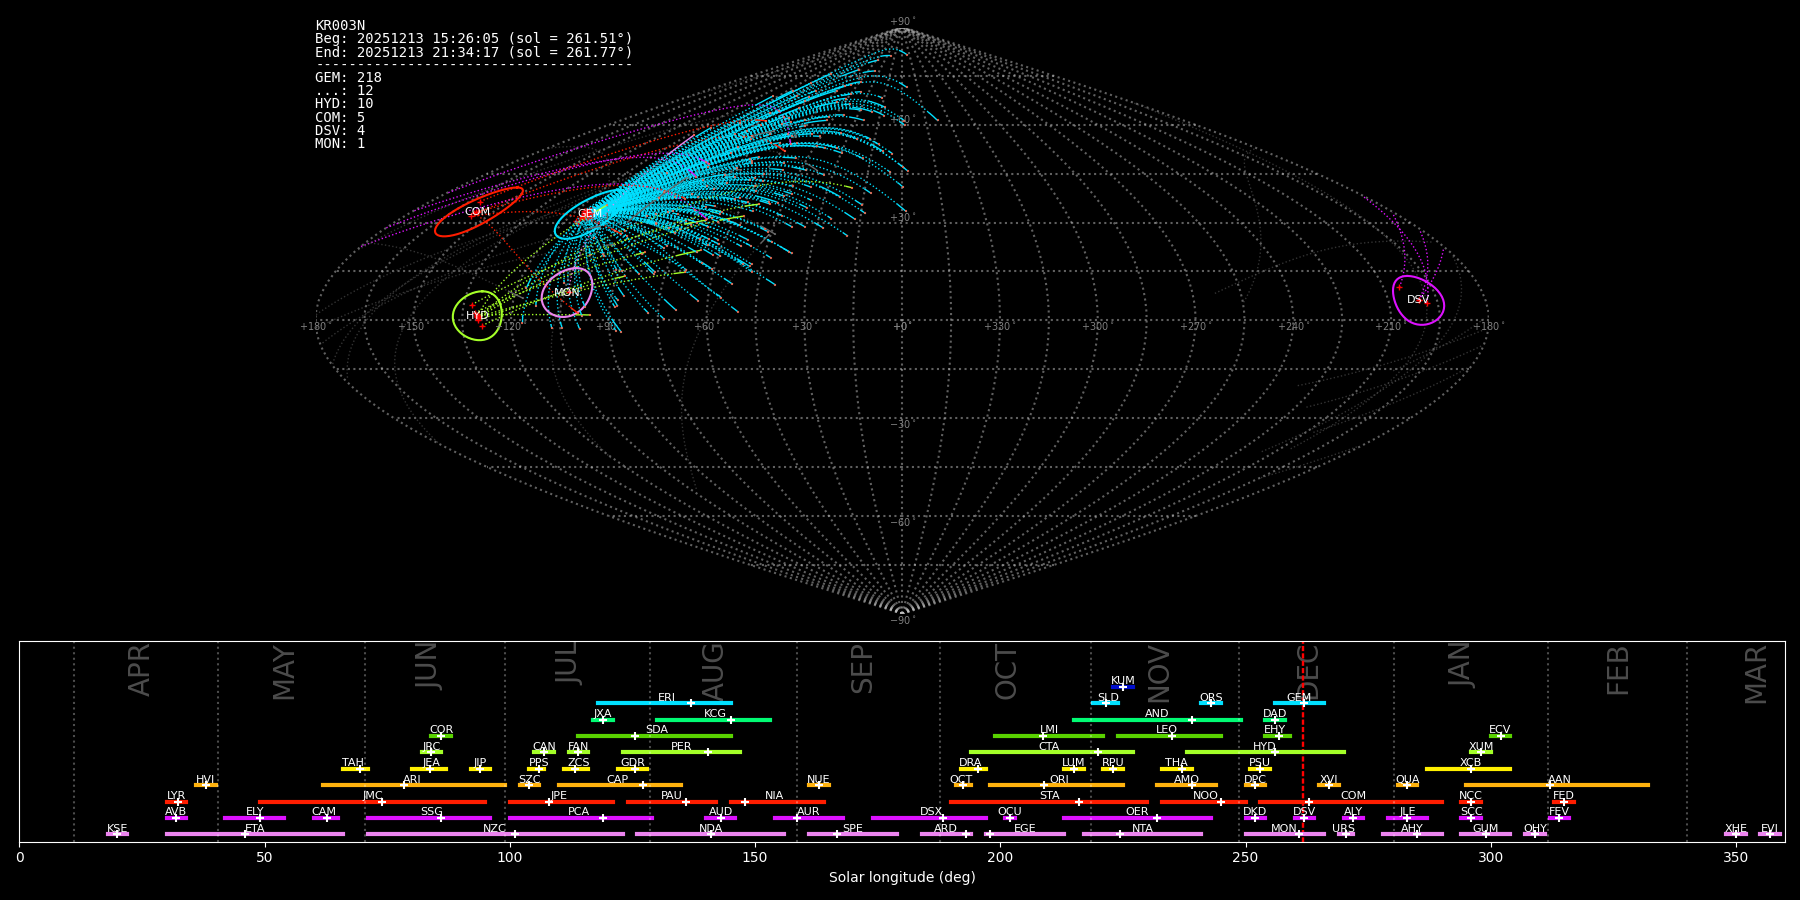Click the AUG month label in the timeline
The height and width of the screenshot is (900, 1800).
click(x=713, y=671)
